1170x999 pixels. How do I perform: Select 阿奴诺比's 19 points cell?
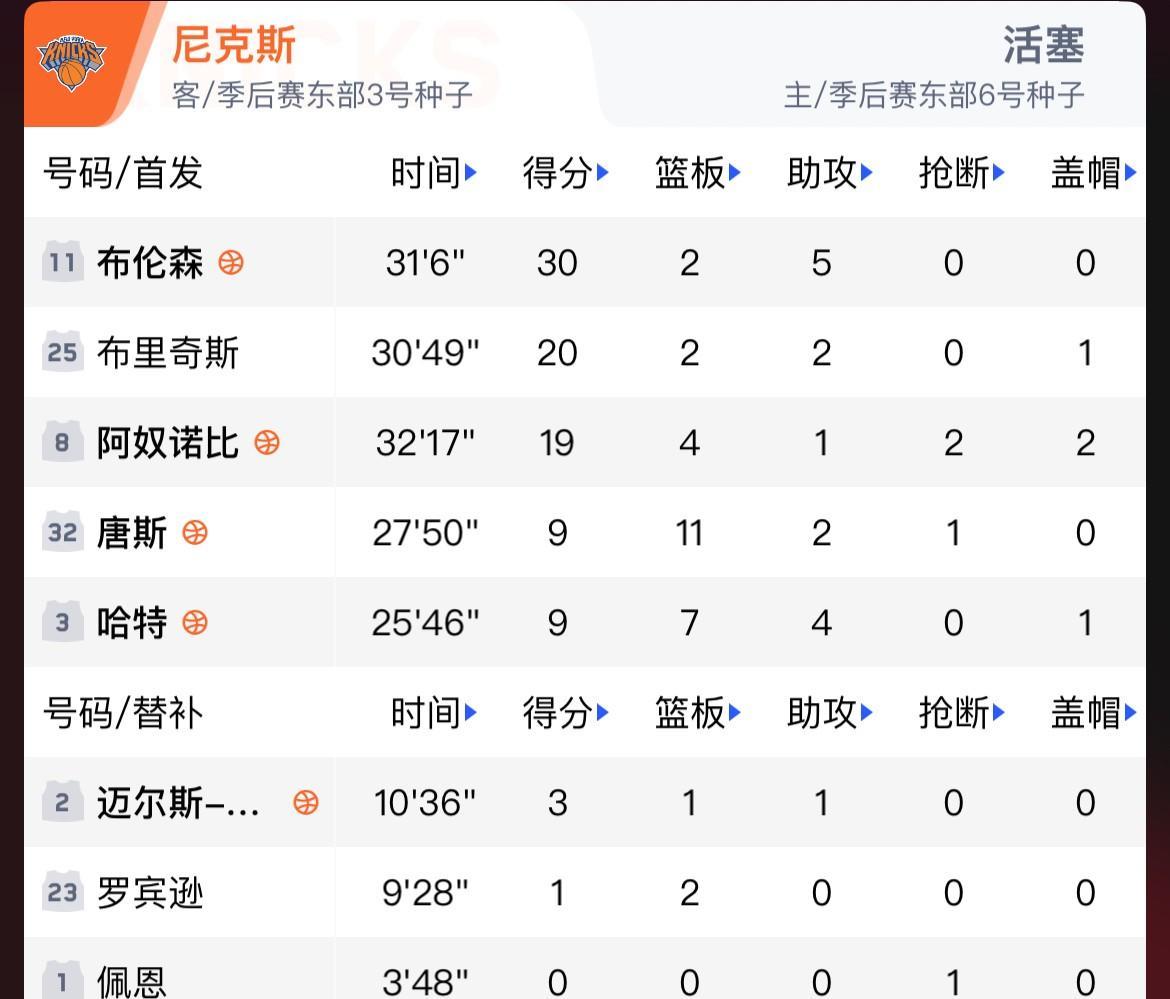click(557, 442)
